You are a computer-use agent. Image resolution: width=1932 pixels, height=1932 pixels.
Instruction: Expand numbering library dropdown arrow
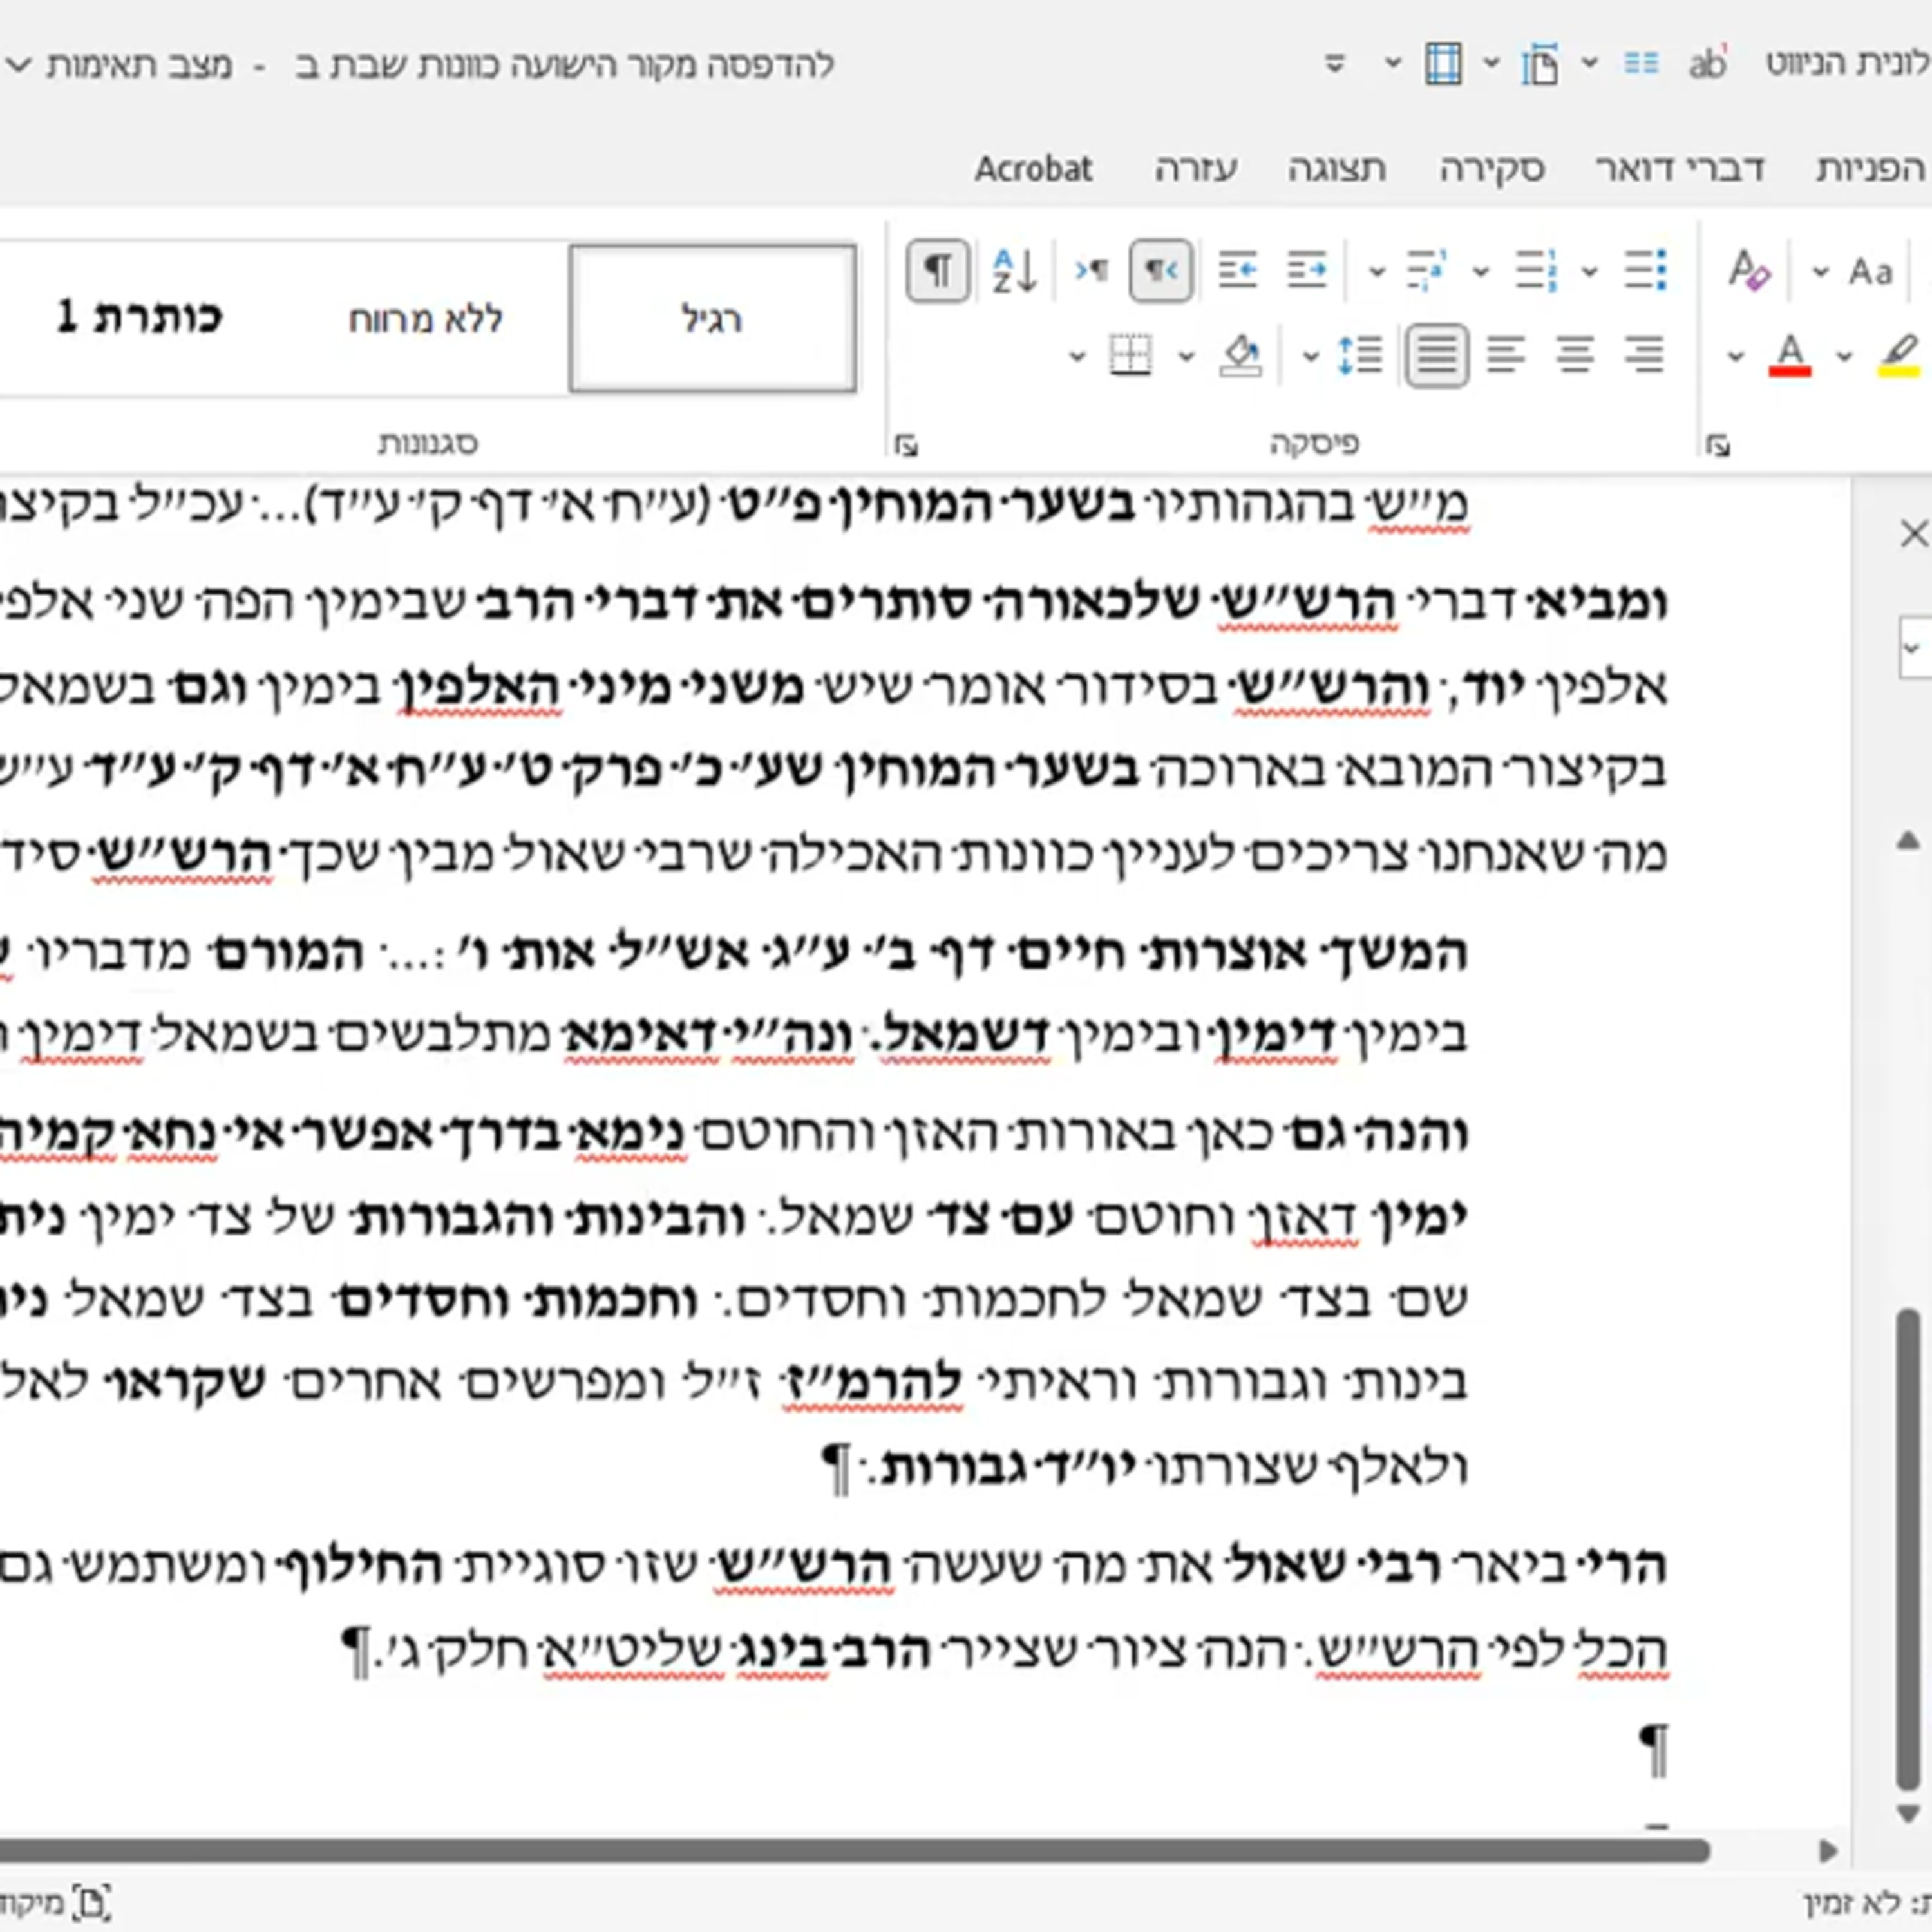pos(1481,271)
